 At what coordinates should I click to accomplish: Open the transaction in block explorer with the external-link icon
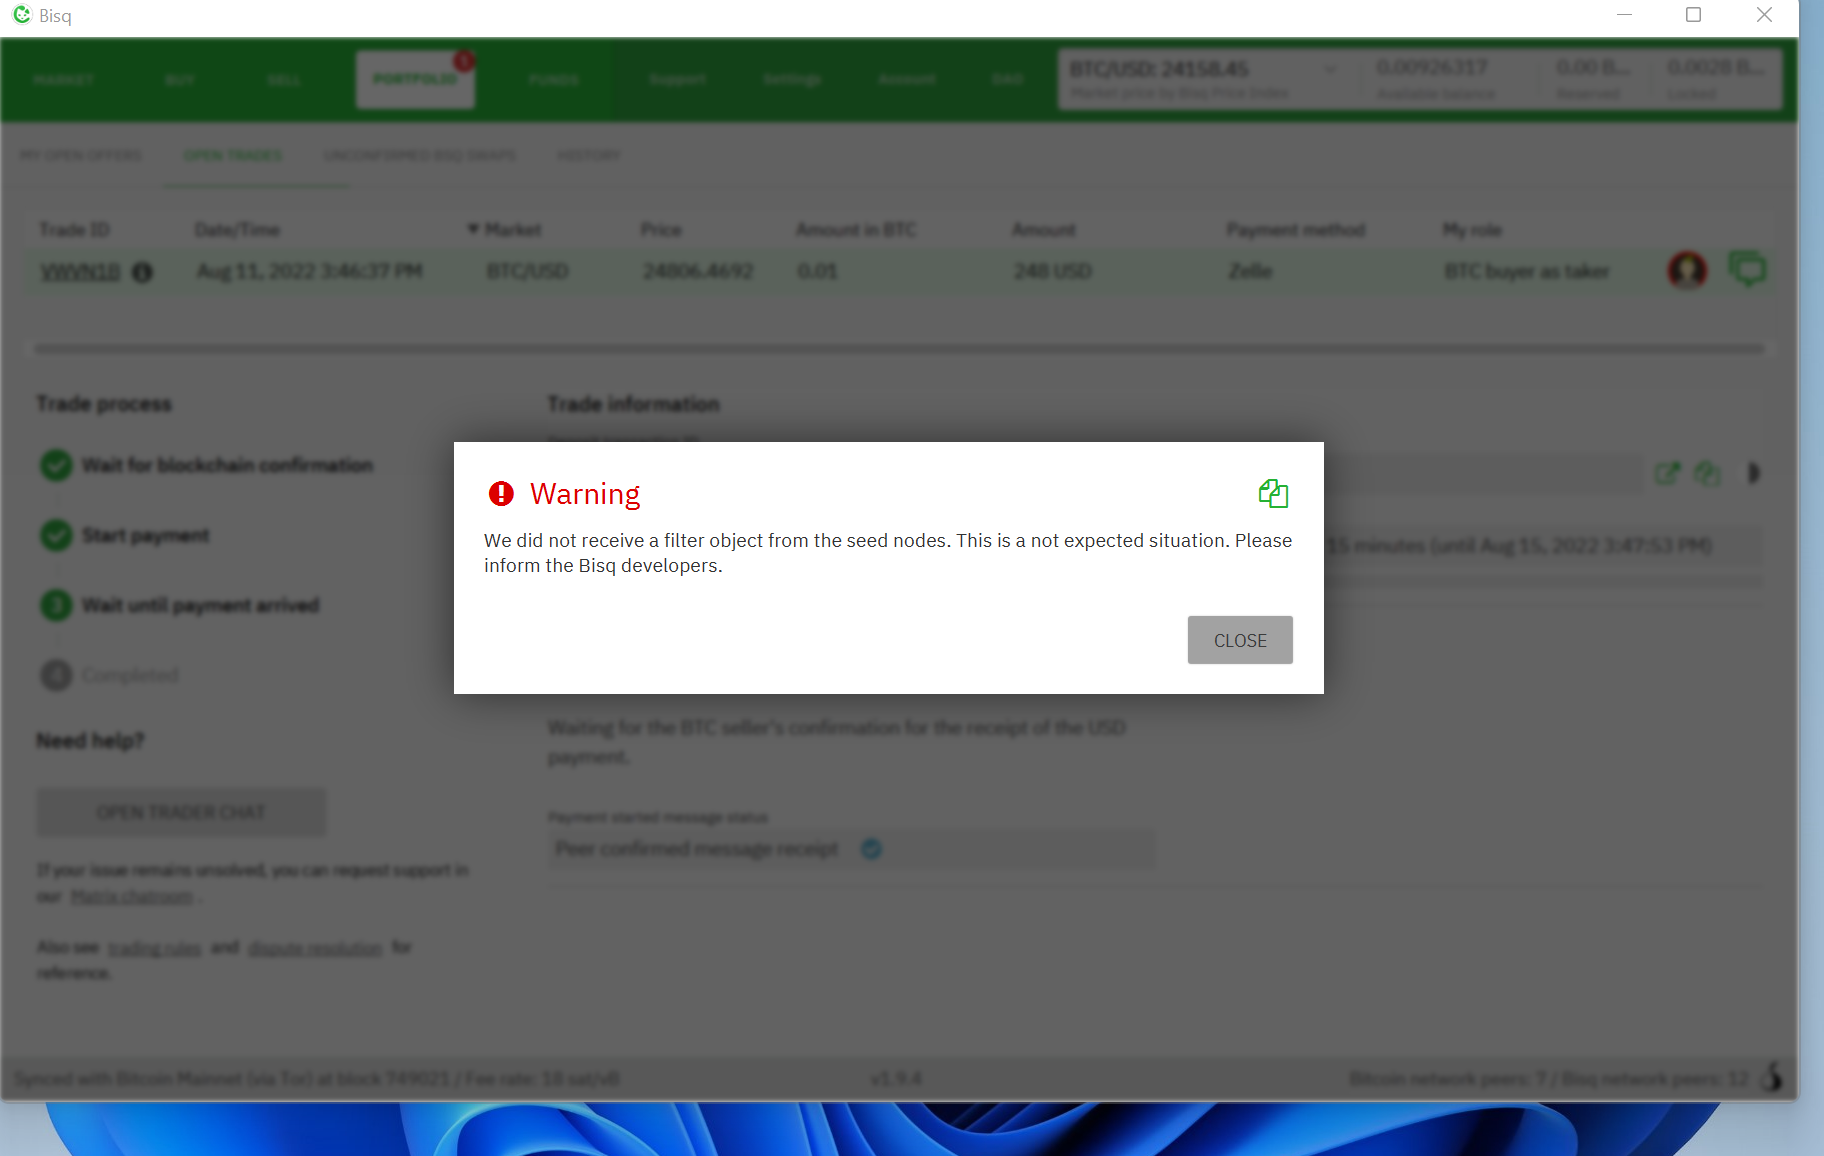click(1668, 473)
